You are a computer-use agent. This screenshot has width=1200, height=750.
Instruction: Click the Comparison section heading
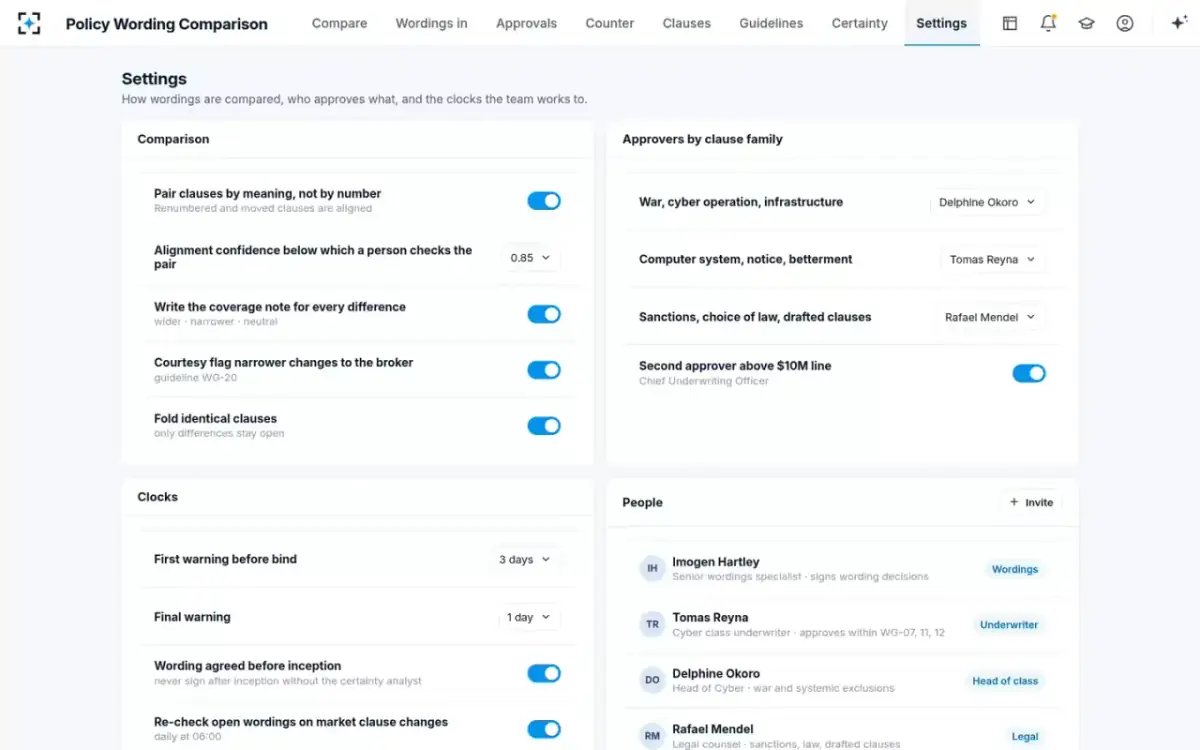(x=173, y=139)
